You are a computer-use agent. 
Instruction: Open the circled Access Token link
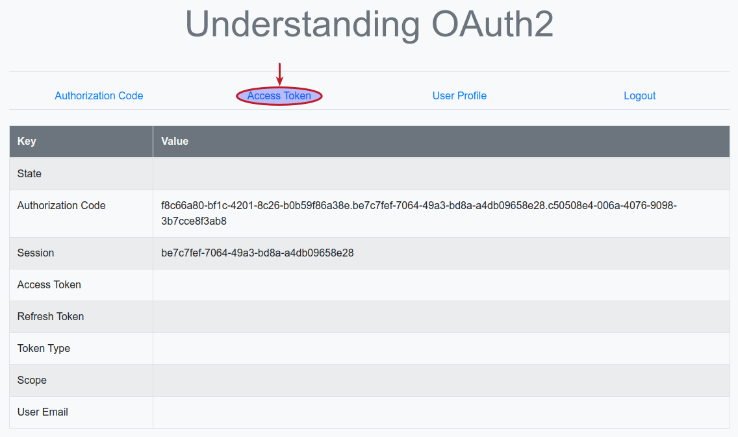coord(279,96)
